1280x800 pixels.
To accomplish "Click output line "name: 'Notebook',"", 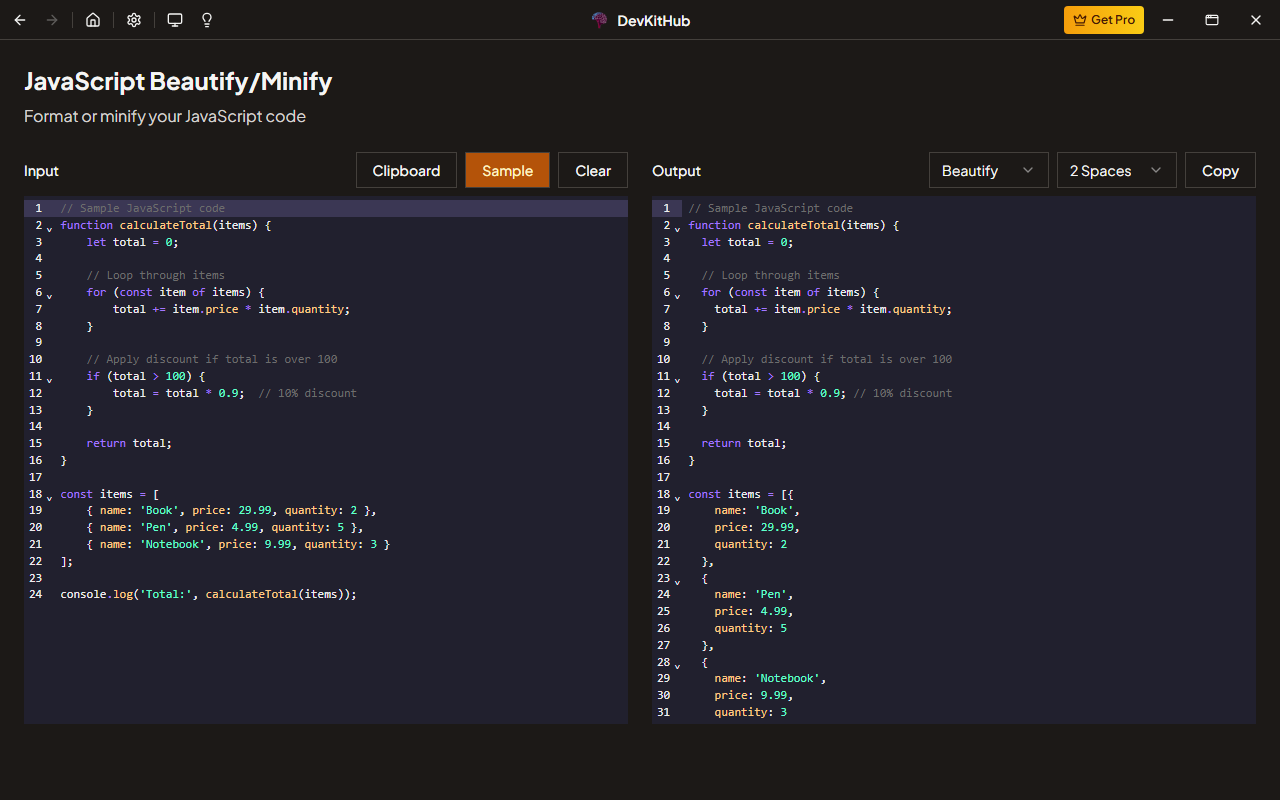I will 770,678.
